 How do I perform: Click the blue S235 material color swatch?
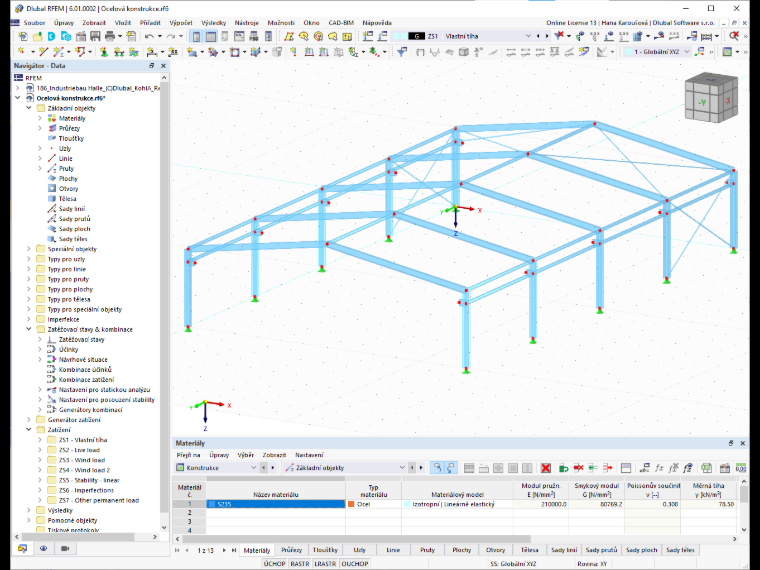pyautogui.click(x=212, y=504)
